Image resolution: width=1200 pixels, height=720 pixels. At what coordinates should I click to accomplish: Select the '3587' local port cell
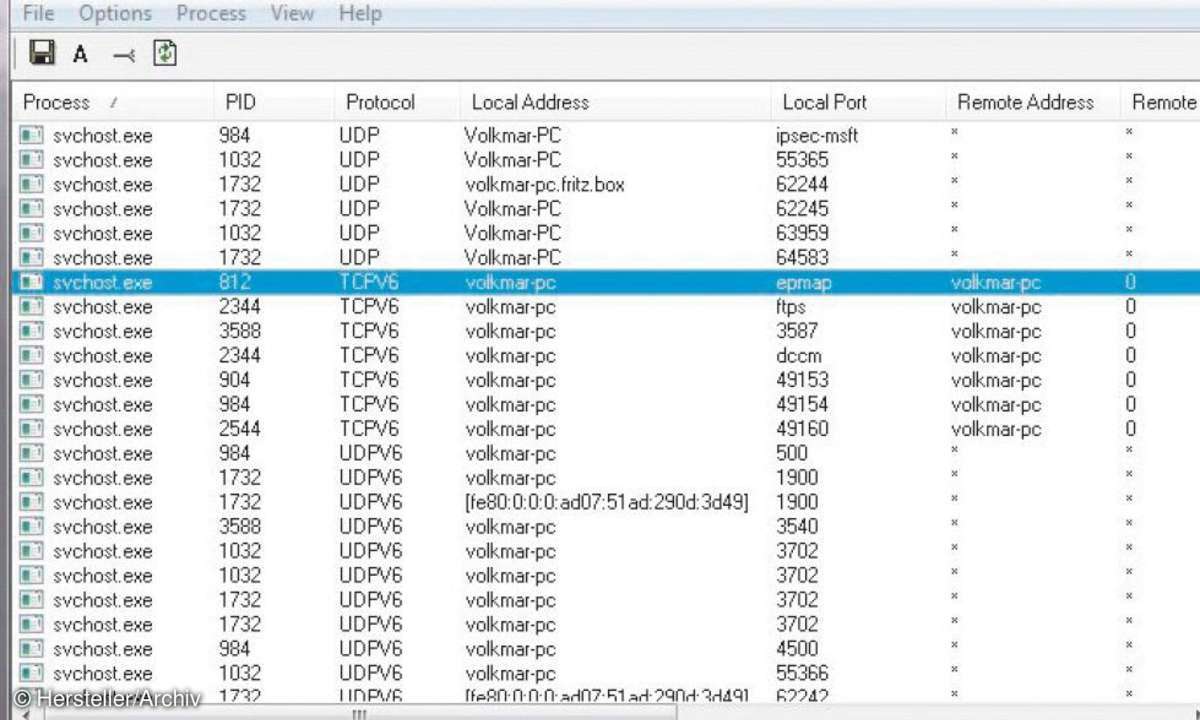tap(797, 331)
